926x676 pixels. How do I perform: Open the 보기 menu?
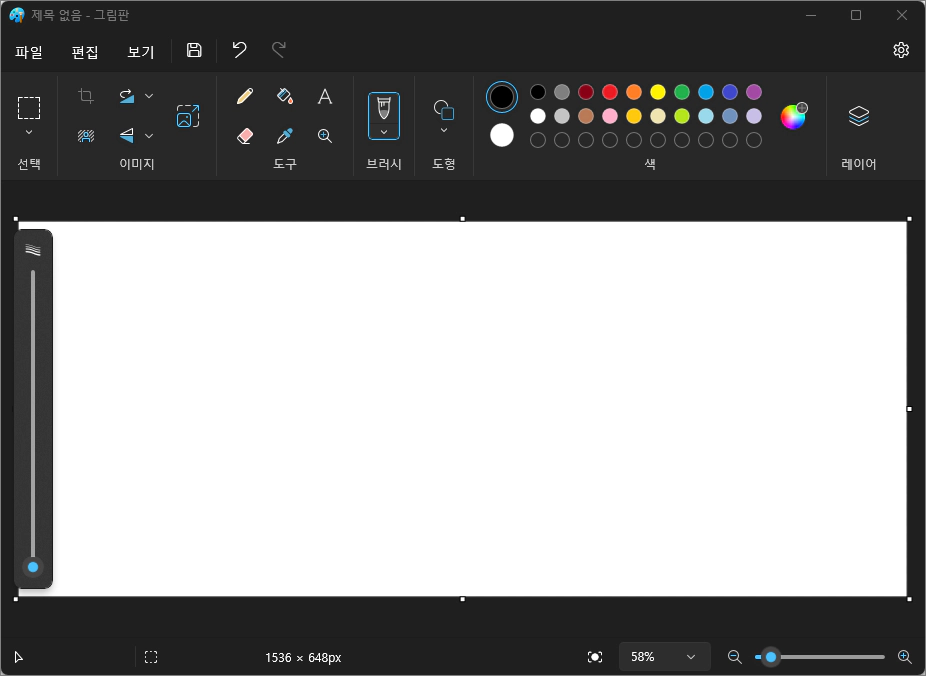(x=141, y=51)
